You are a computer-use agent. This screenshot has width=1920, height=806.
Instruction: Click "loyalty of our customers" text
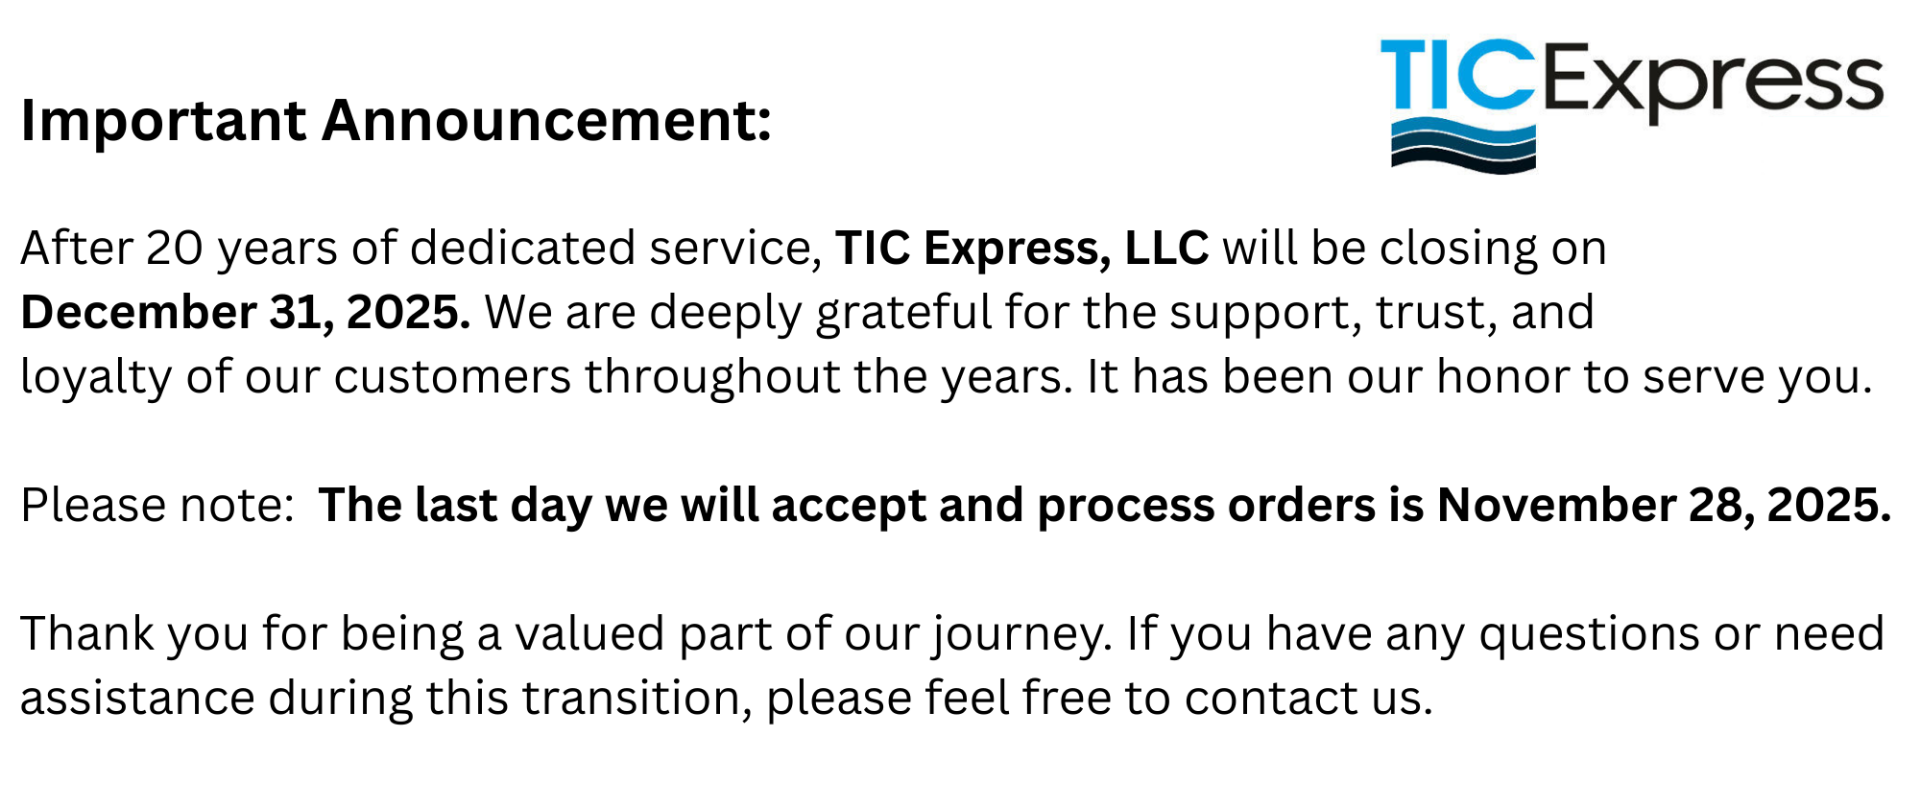[x=295, y=377]
